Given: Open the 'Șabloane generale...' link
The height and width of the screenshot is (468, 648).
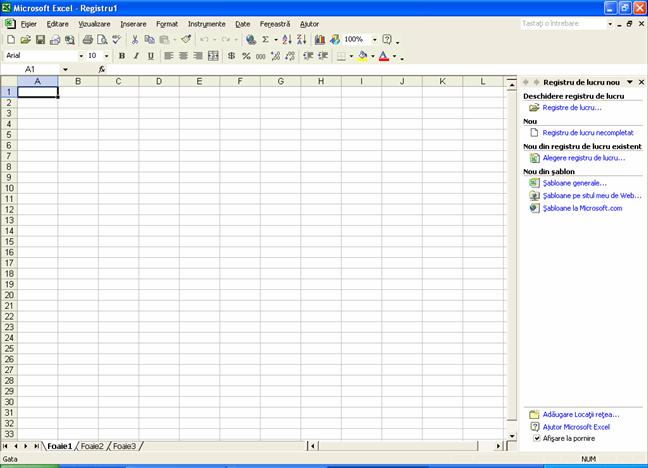Looking at the screenshot, I should [574, 183].
